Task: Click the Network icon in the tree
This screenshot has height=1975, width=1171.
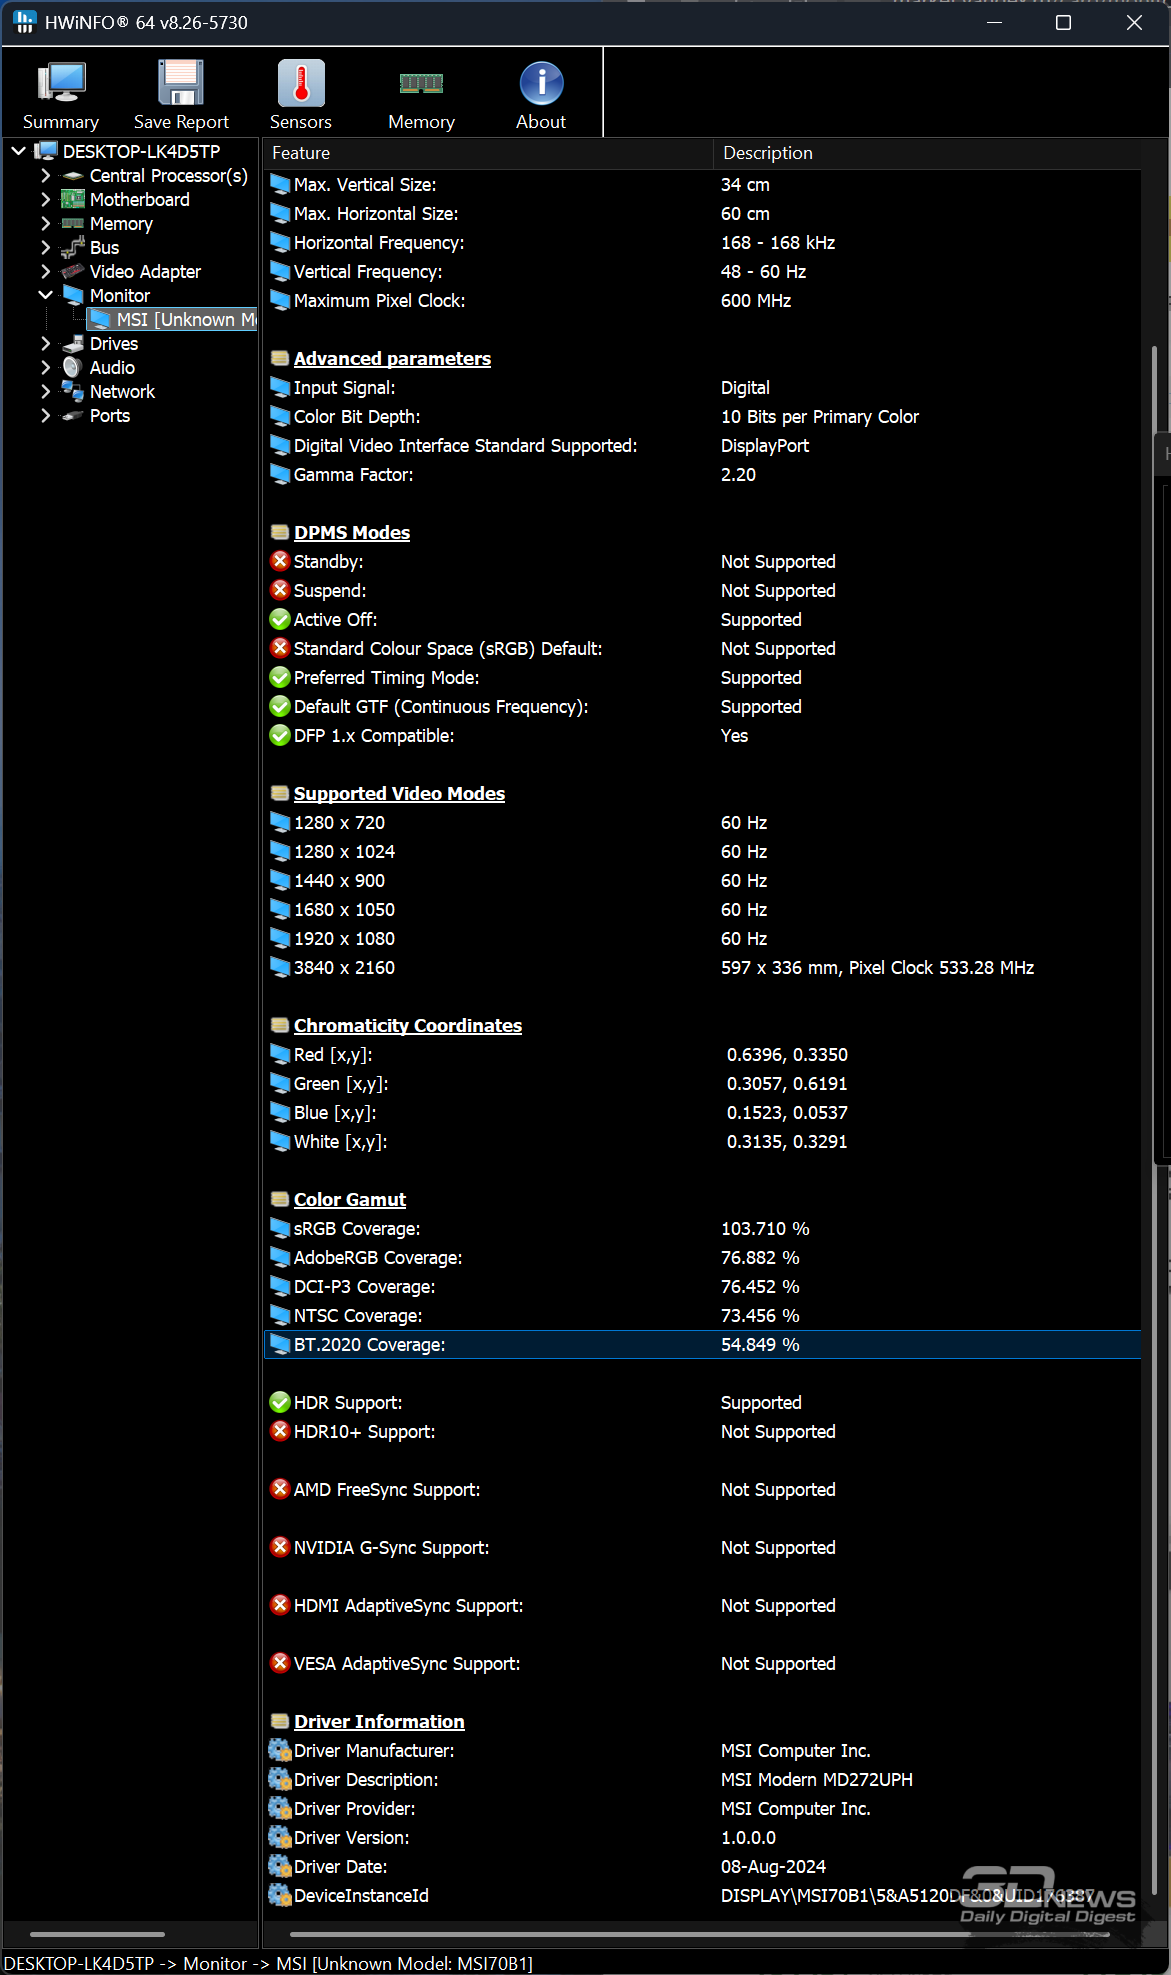Action: click(x=73, y=392)
